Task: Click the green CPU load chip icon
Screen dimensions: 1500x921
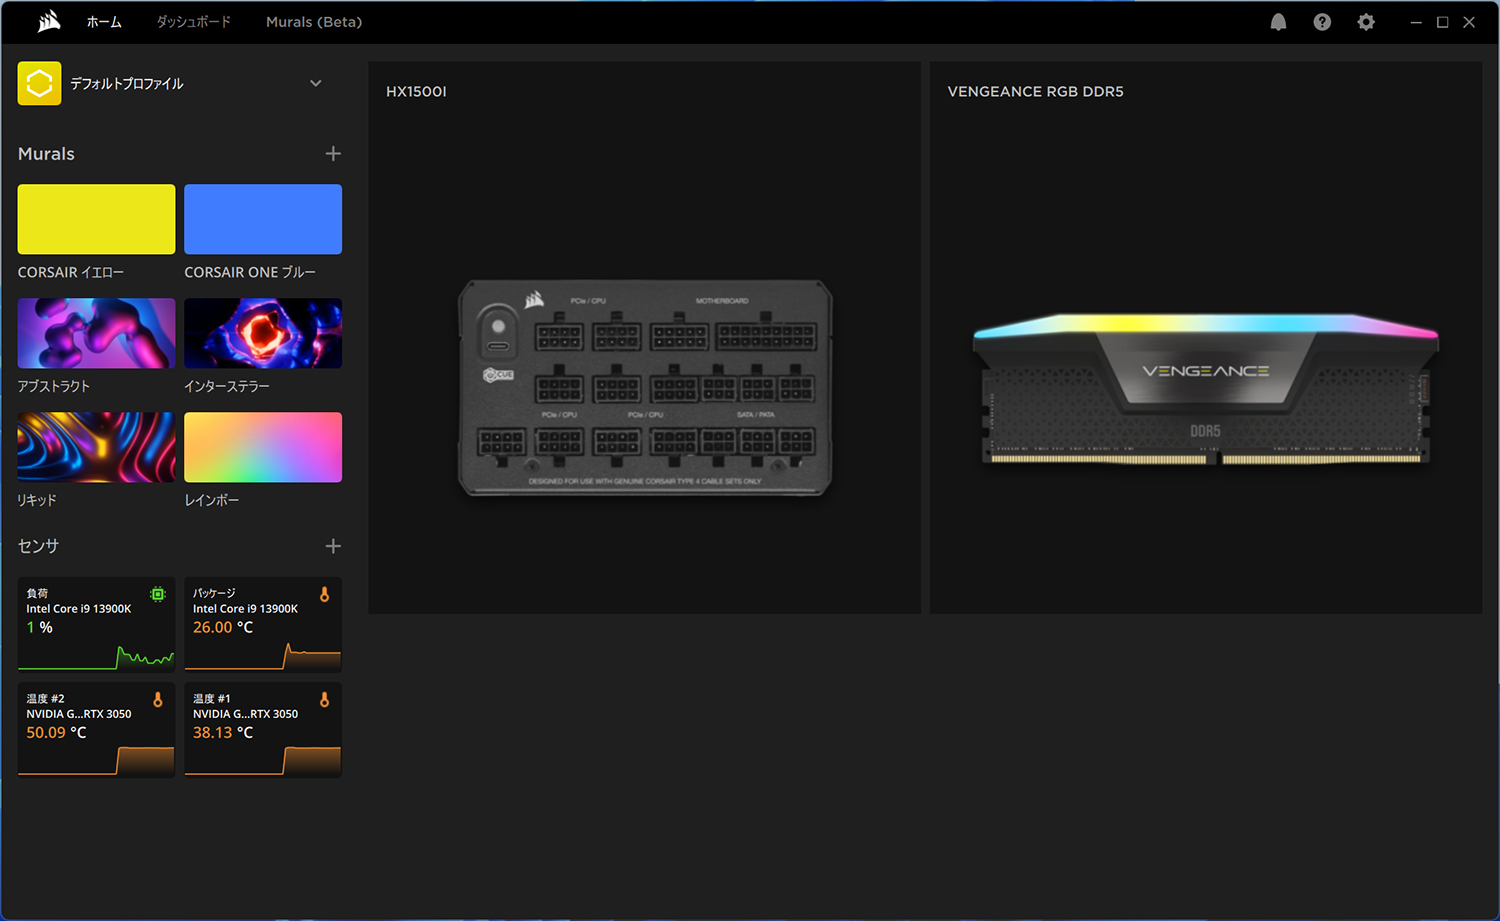Action: click(x=157, y=594)
